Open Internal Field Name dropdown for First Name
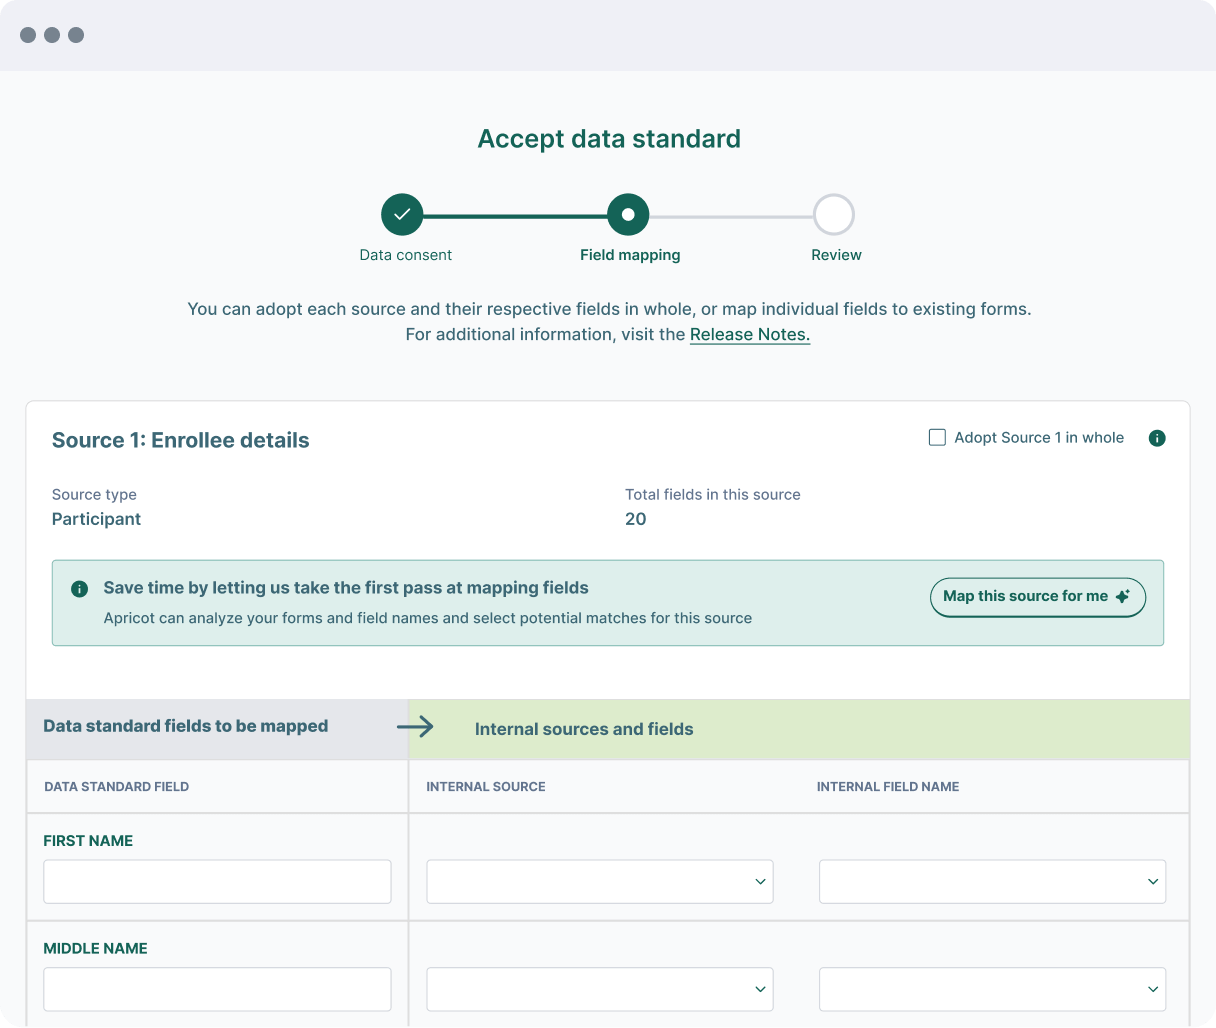 [992, 882]
